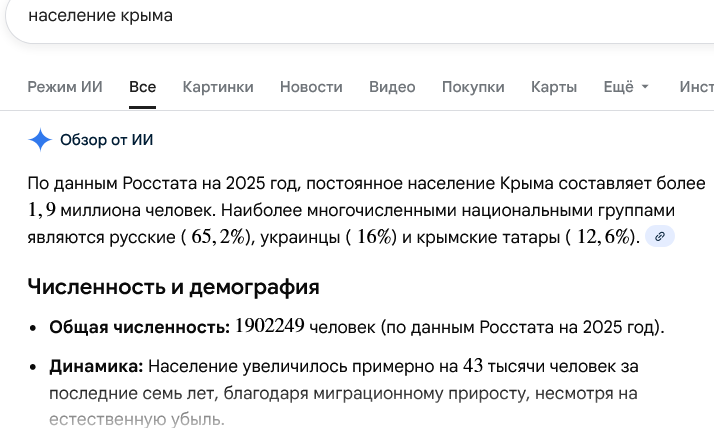The height and width of the screenshot is (428, 714).
Task: Open the Видео tab
Action: 392,87
